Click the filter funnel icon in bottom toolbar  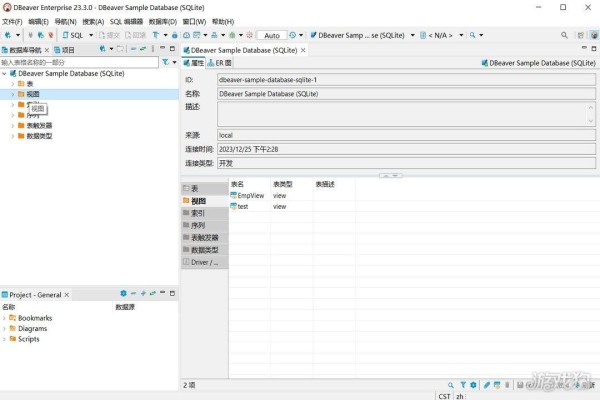[x=463, y=385]
